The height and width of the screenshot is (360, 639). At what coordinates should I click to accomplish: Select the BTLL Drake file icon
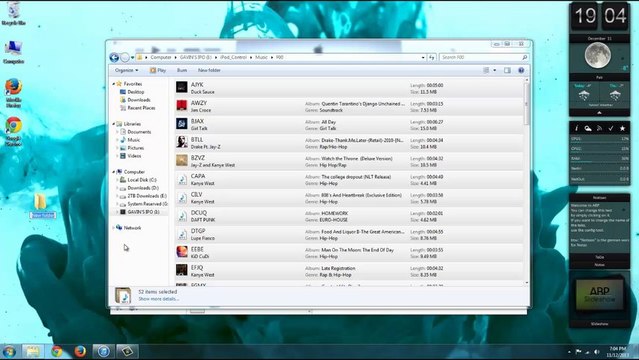click(x=182, y=142)
